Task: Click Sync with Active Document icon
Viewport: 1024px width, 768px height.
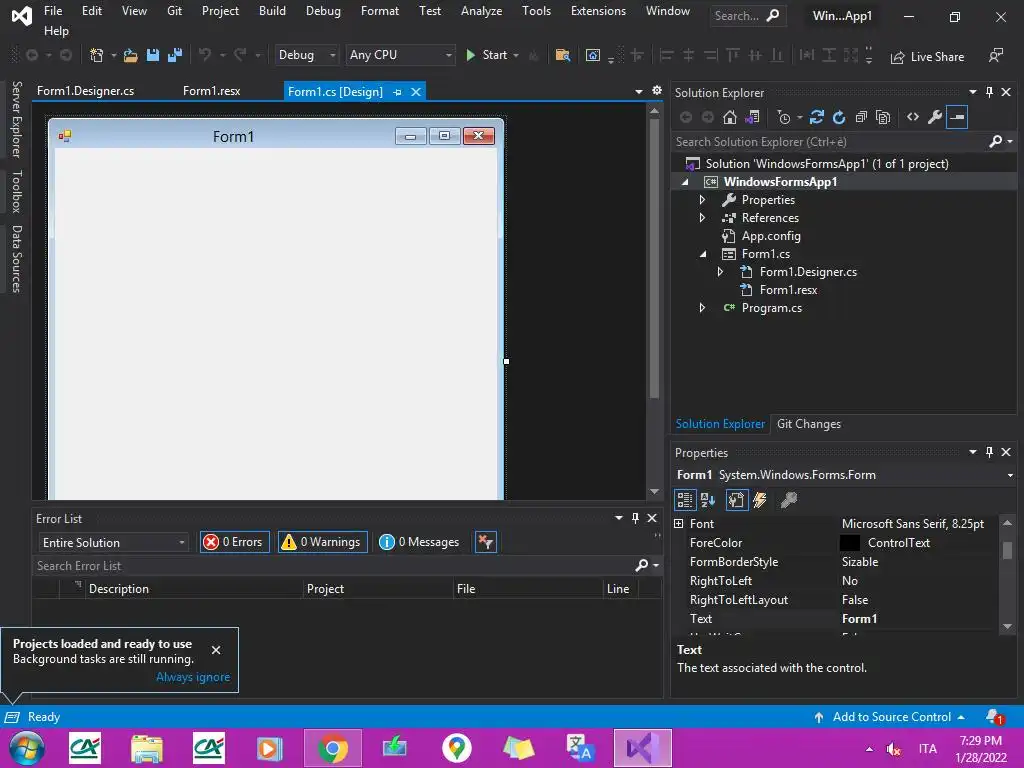Action: [816, 117]
